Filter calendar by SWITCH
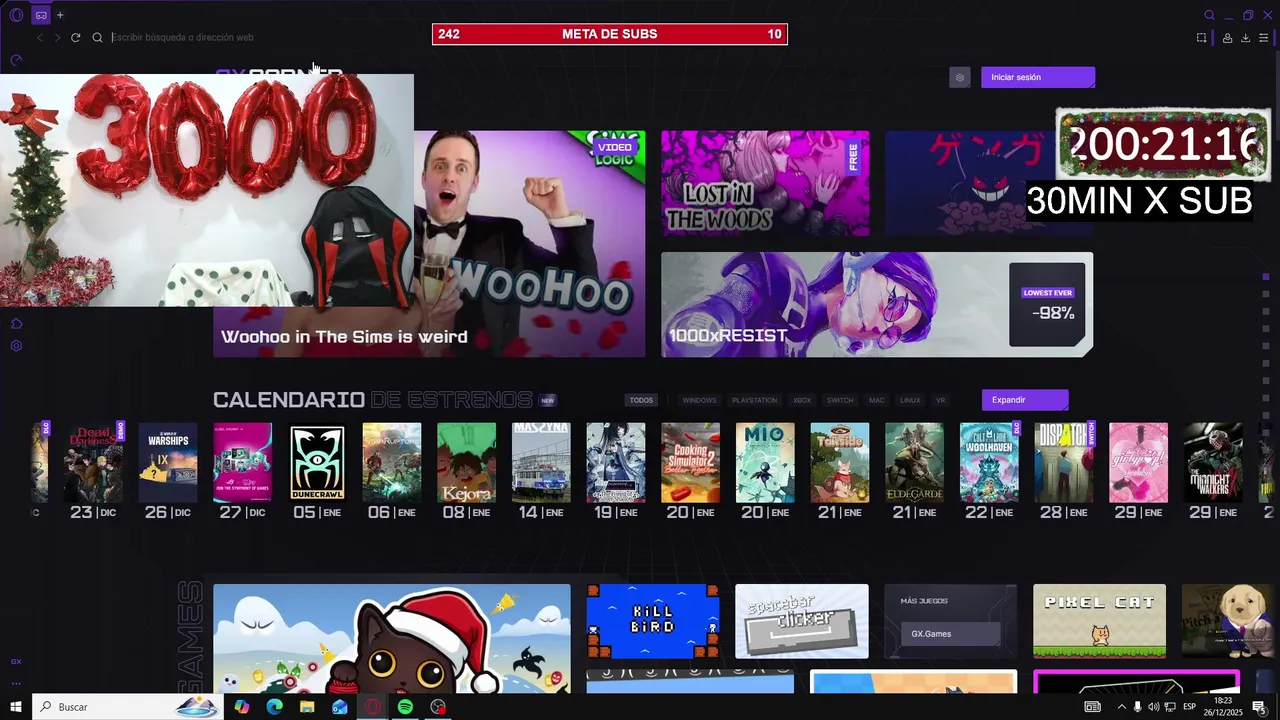 pyautogui.click(x=840, y=400)
